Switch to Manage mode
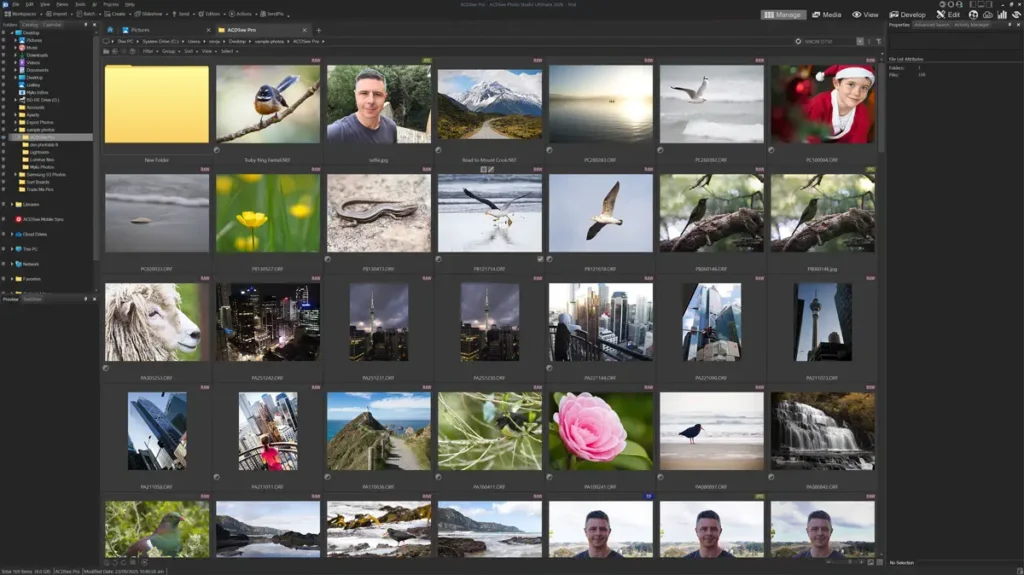This screenshot has width=1024, height=575. pos(782,14)
